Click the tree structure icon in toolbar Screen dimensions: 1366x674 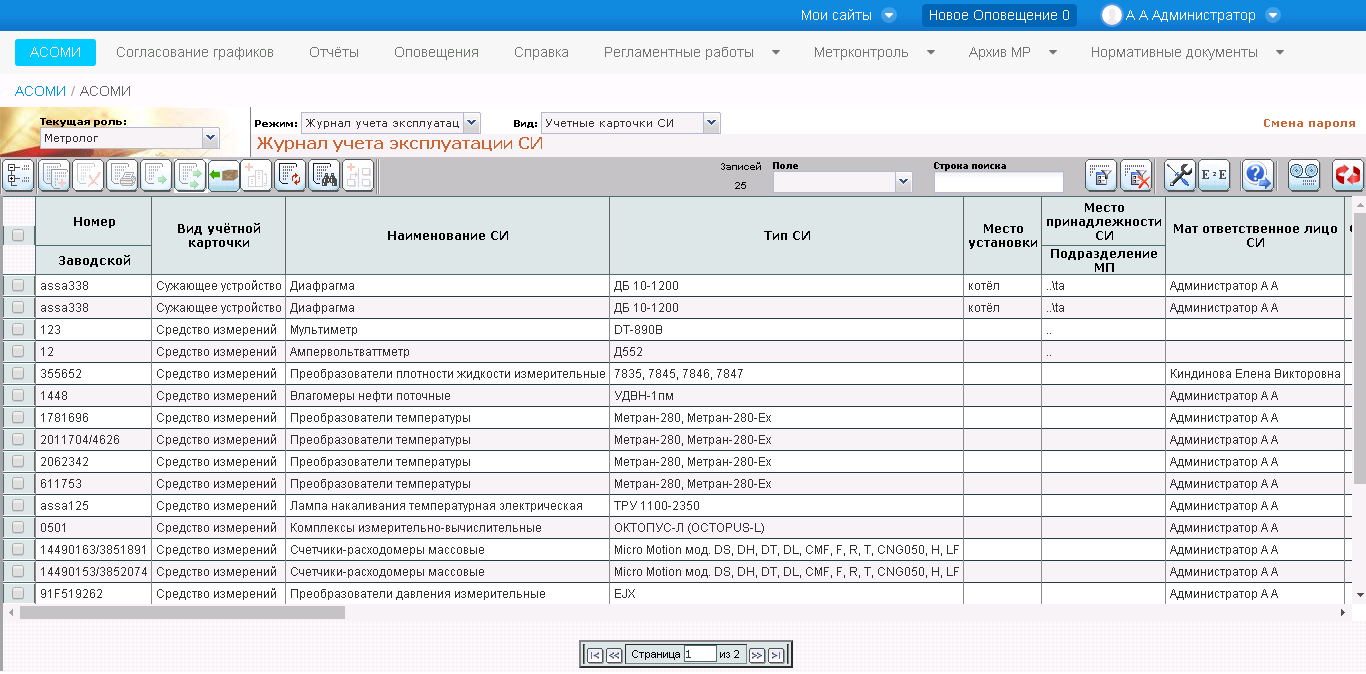point(19,176)
